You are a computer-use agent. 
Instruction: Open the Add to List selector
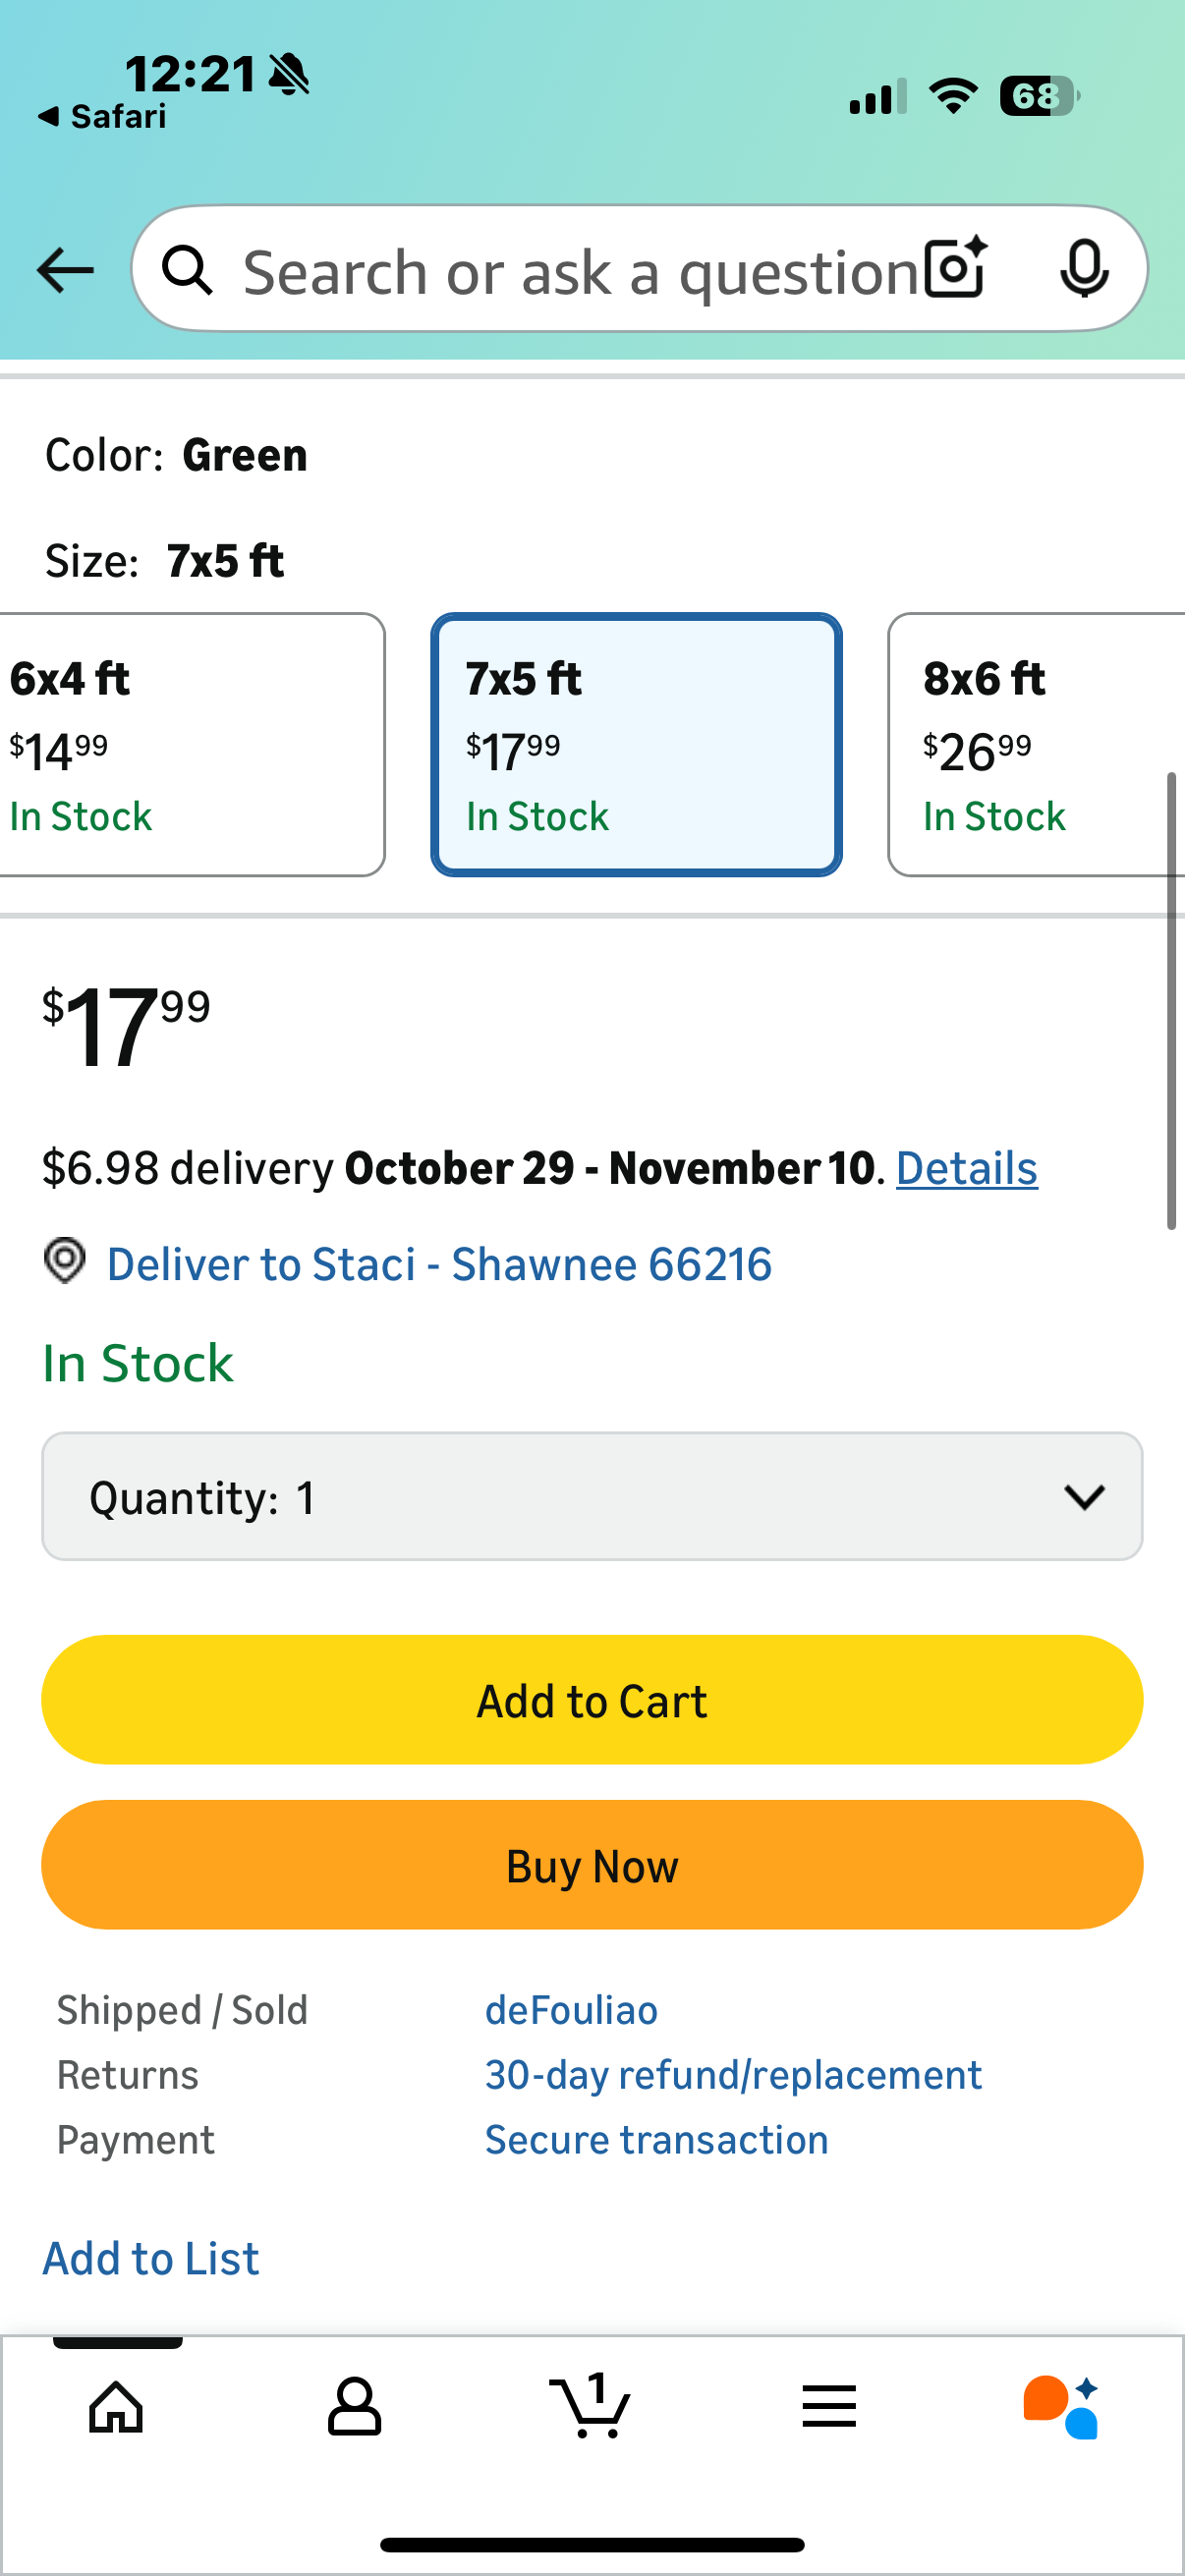[151, 2259]
